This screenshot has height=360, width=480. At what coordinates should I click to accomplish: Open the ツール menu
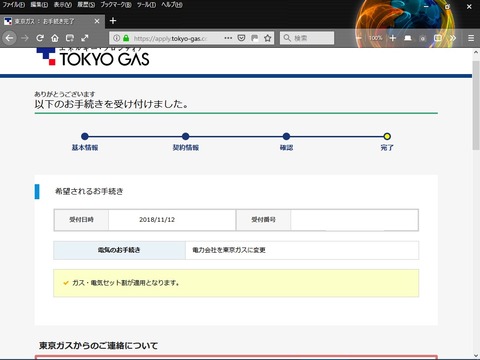point(146,5)
